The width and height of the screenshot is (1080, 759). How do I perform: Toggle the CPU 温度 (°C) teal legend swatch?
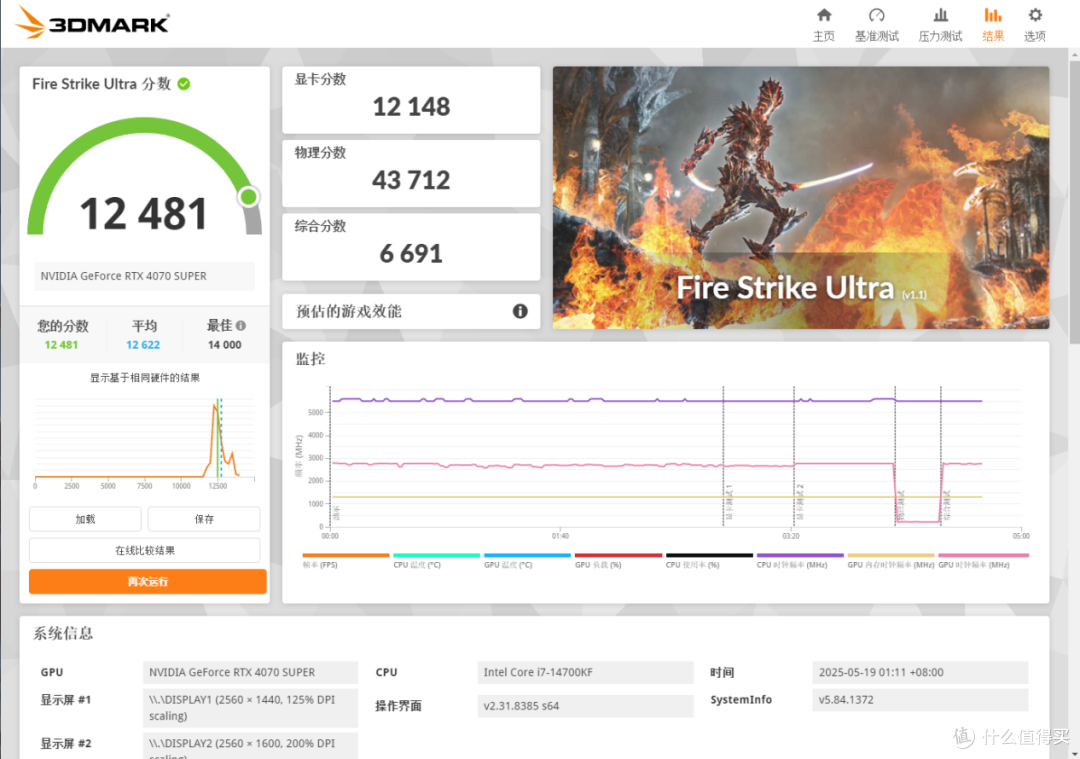point(437,555)
